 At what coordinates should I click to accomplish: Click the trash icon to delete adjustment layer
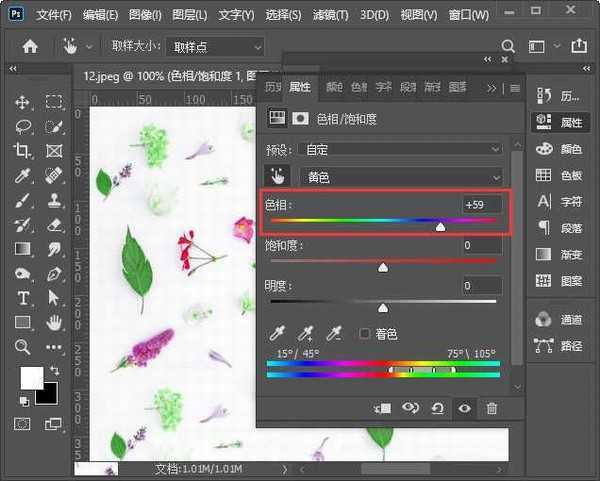click(x=491, y=408)
